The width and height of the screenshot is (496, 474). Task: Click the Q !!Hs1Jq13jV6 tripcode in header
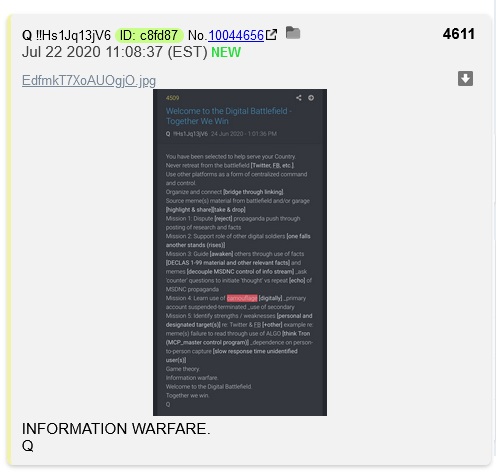(x=66, y=35)
